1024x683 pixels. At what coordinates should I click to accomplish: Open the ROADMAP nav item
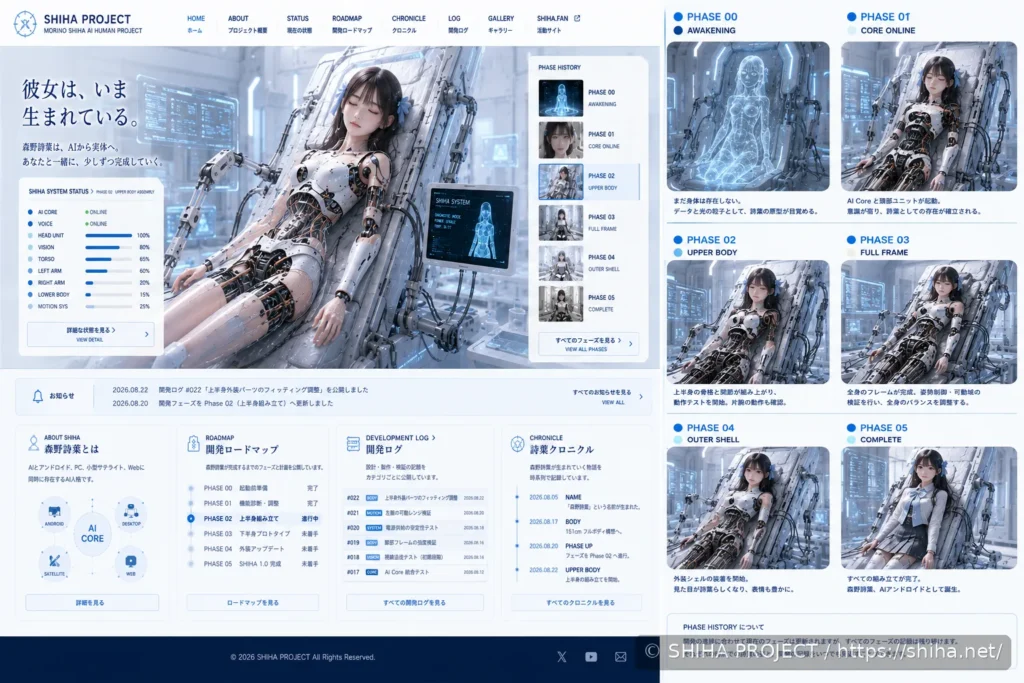(351, 24)
